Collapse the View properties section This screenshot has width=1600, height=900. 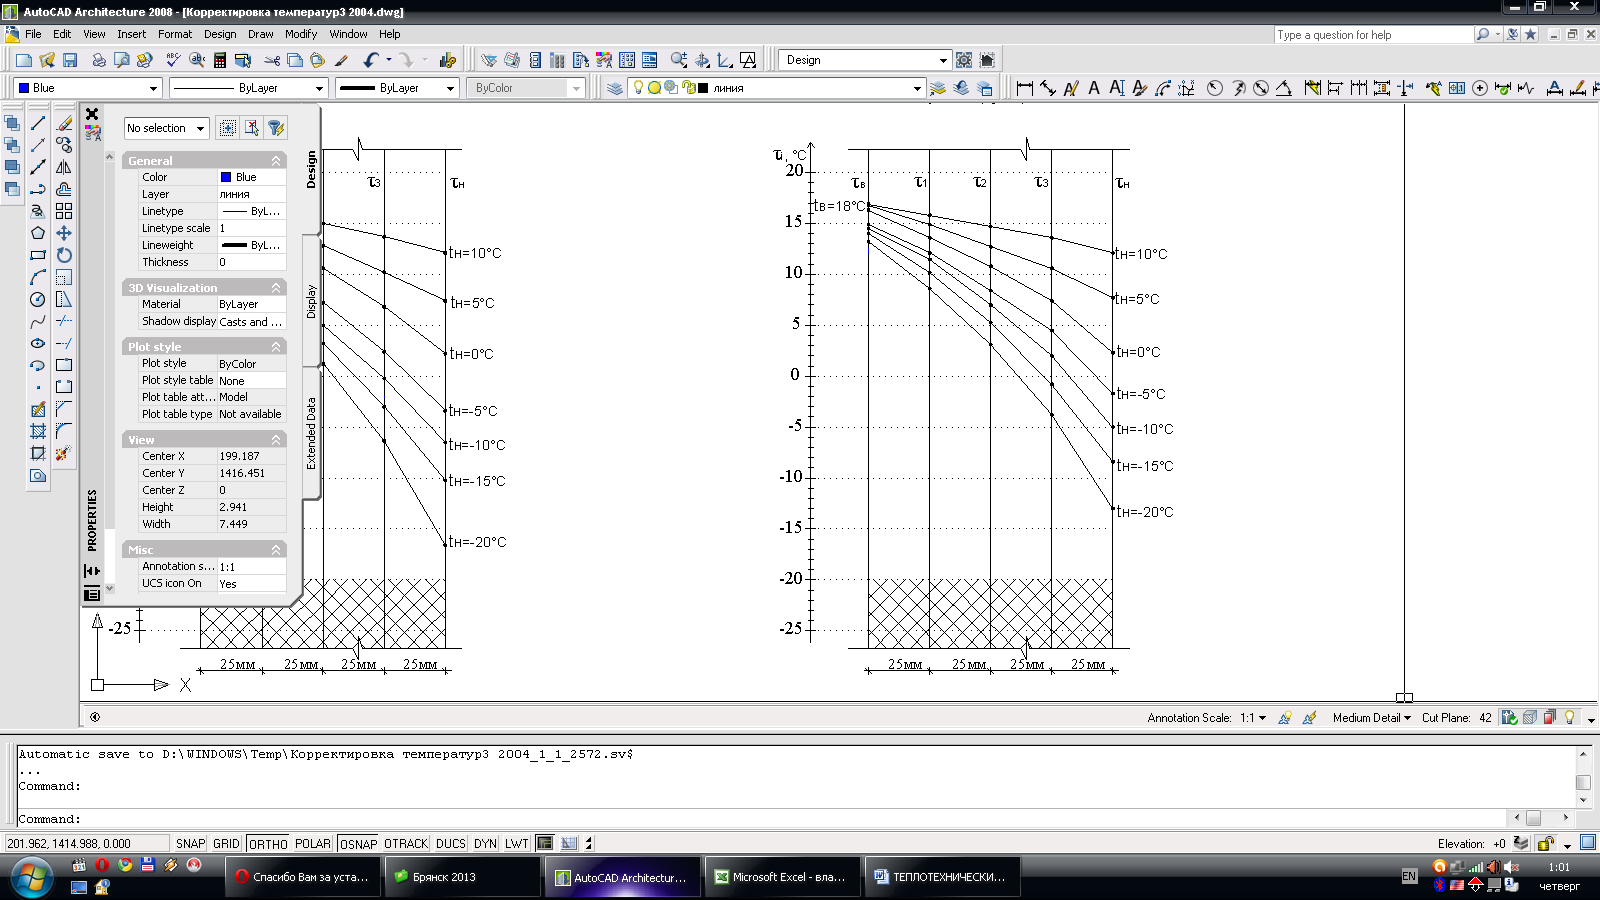[276, 439]
